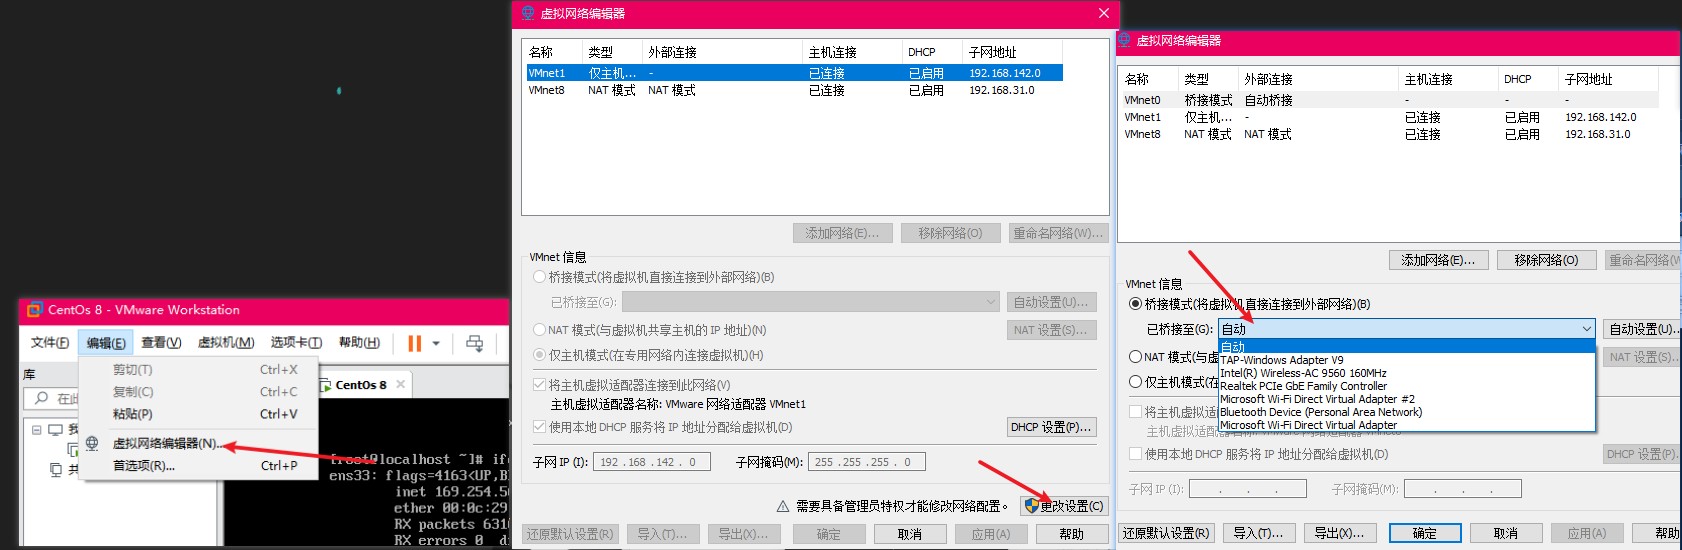1682x550 pixels.
Task: Open the 帮助(H) menu
Action: [359, 343]
